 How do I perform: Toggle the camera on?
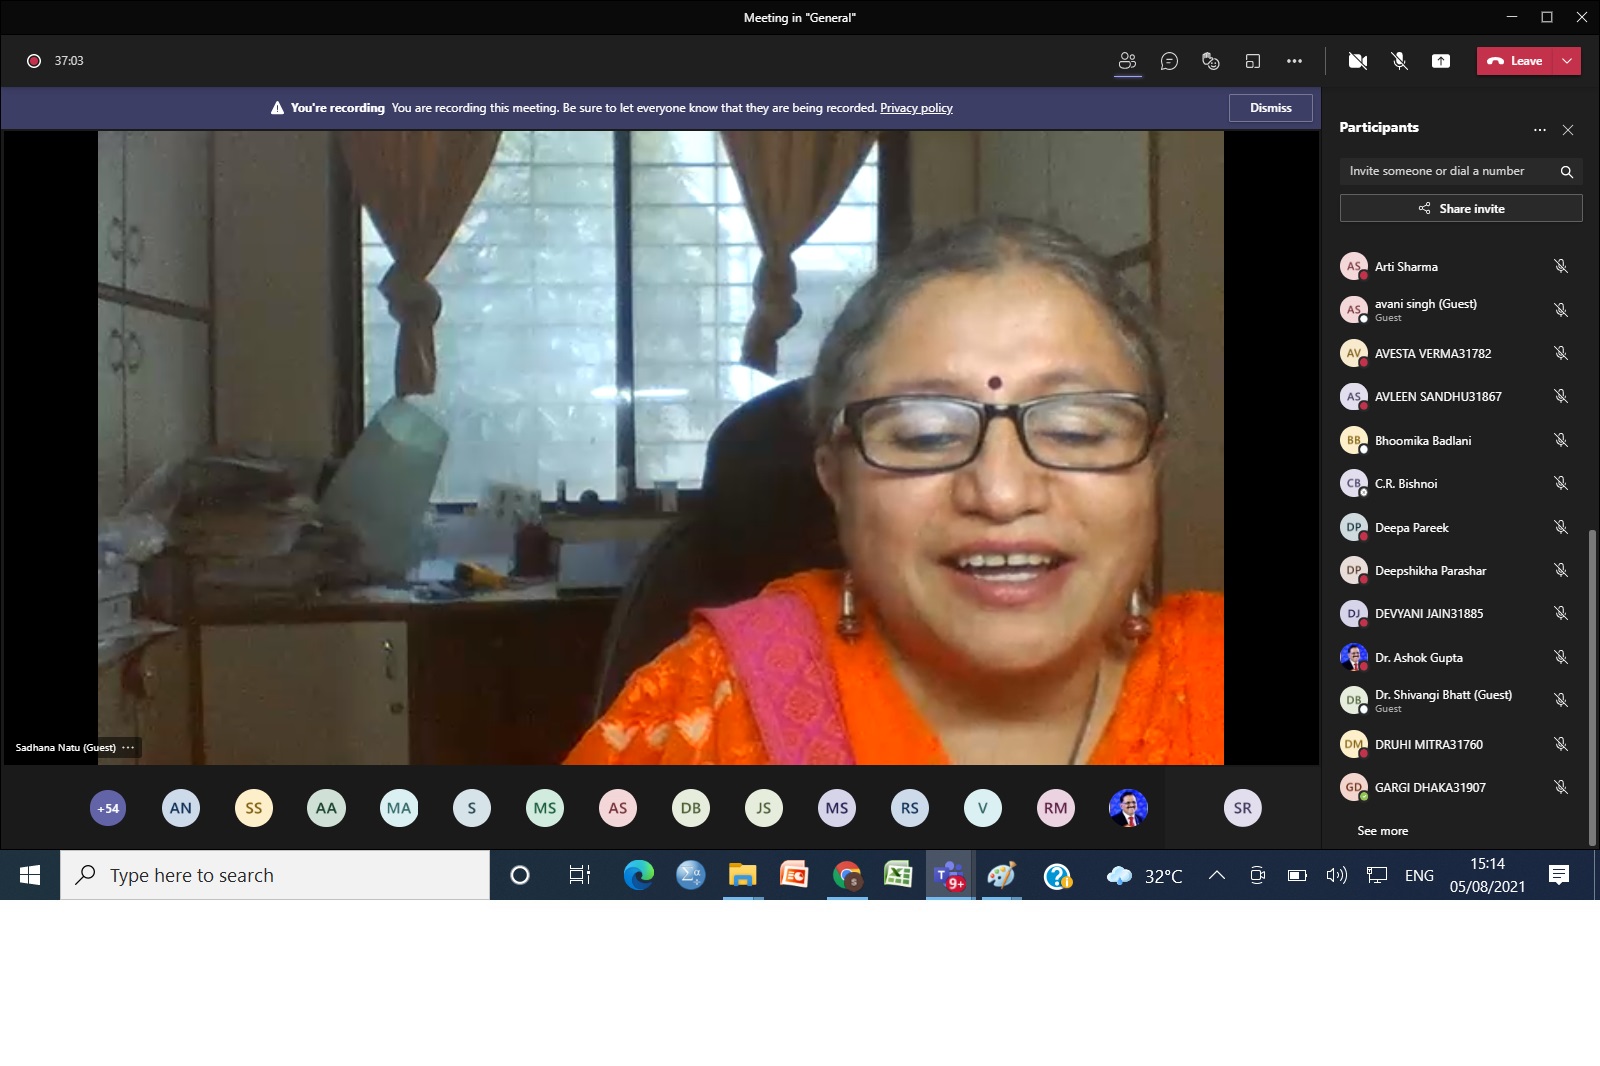pyautogui.click(x=1357, y=61)
